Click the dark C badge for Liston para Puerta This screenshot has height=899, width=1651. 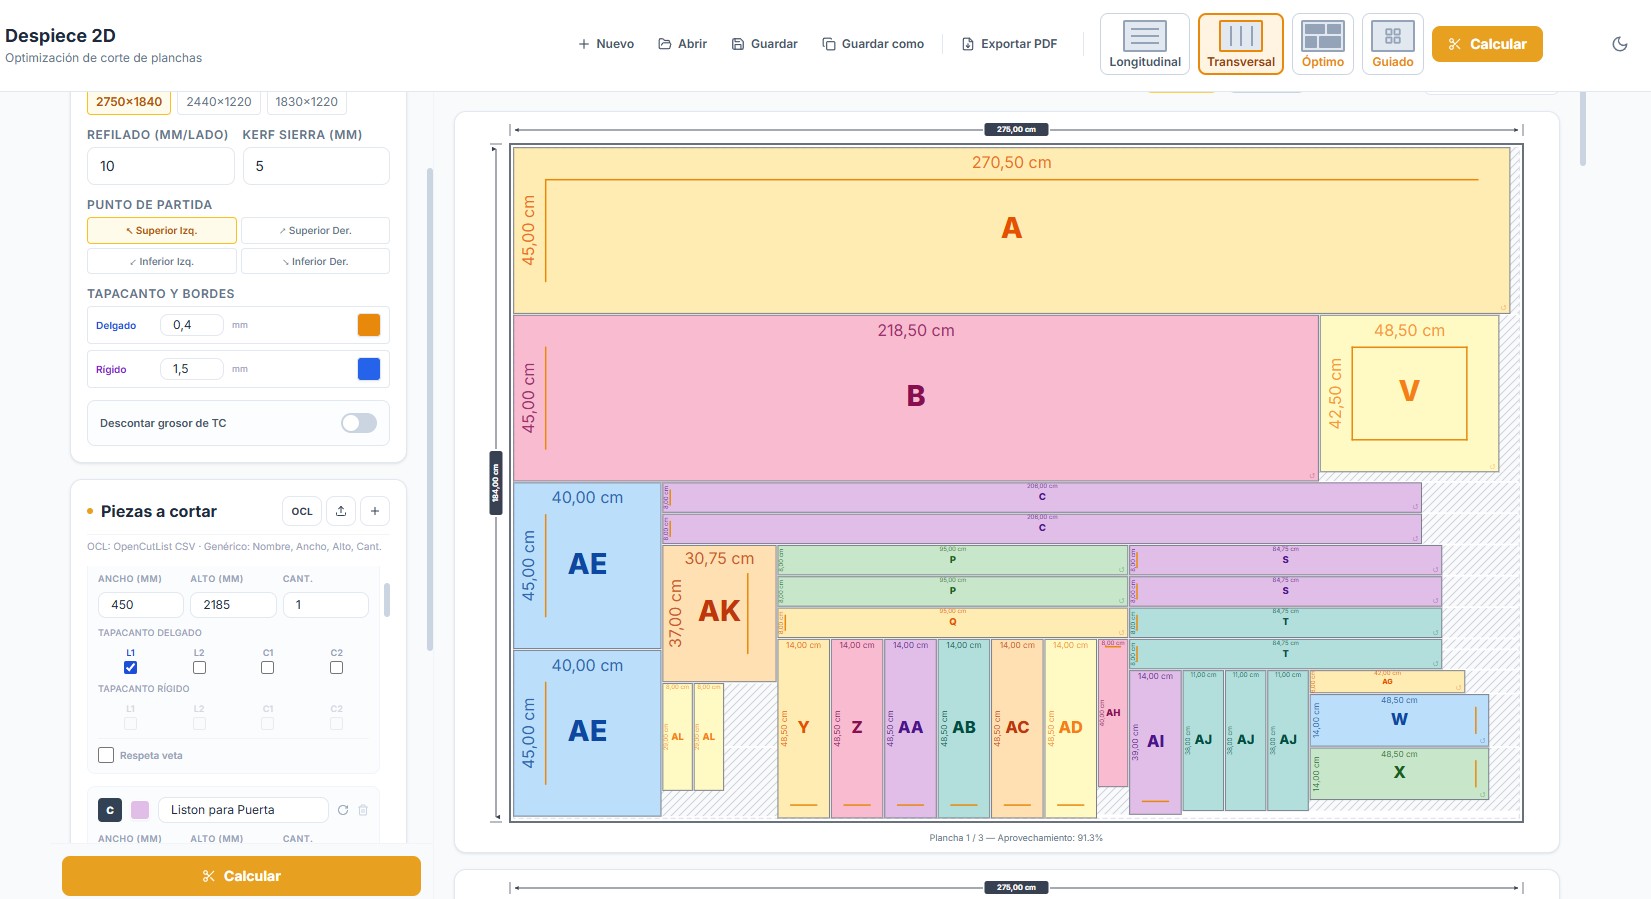click(x=110, y=810)
